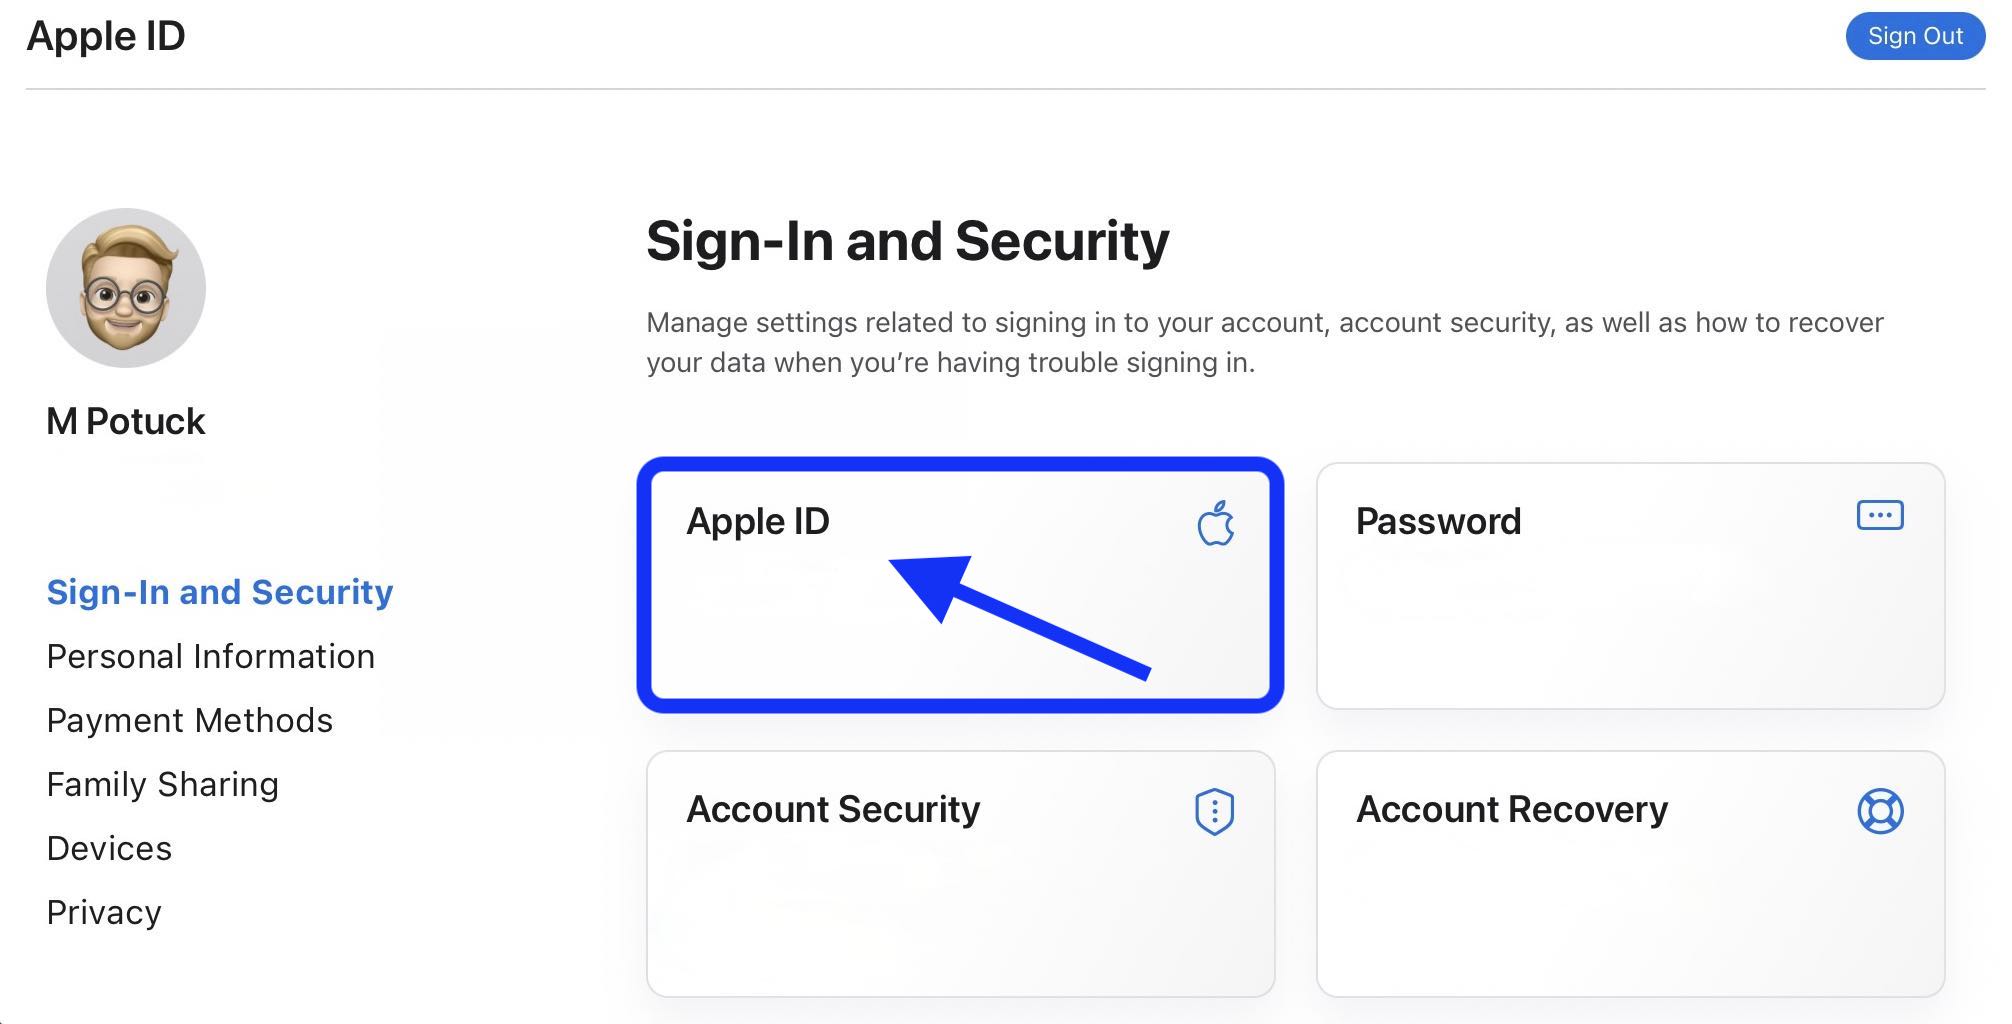Viewport: 2012px width, 1024px height.
Task: Click the ellipsis password icon on Password card
Action: pyautogui.click(x=1881, y=515)
